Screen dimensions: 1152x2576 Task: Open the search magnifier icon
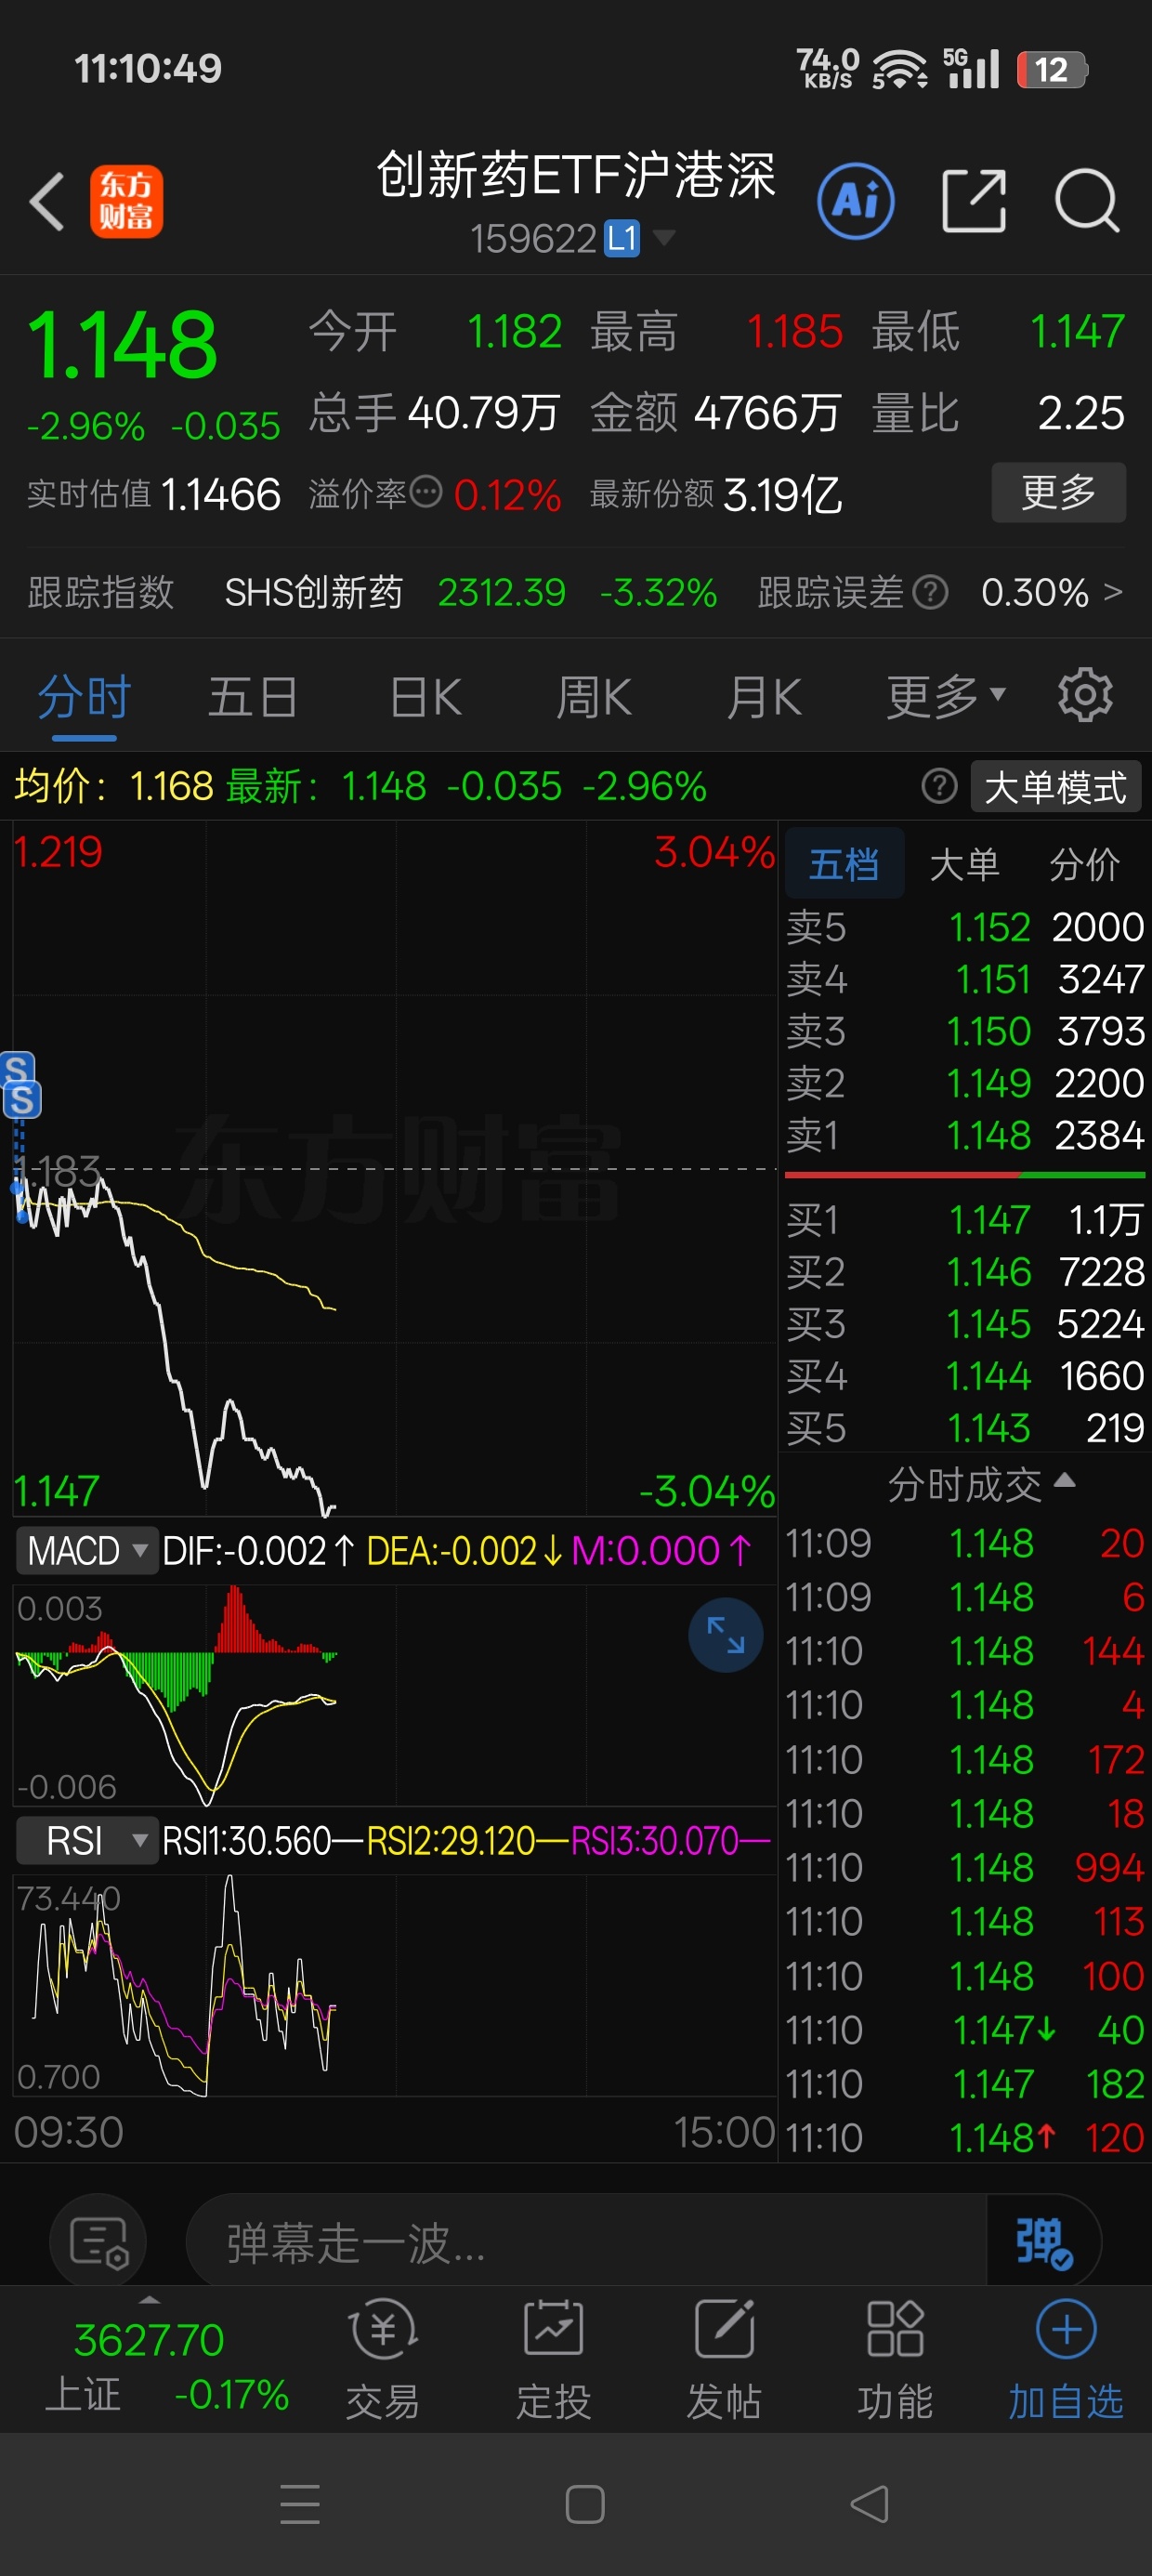pyautogui.click(x=1087, y=201)
